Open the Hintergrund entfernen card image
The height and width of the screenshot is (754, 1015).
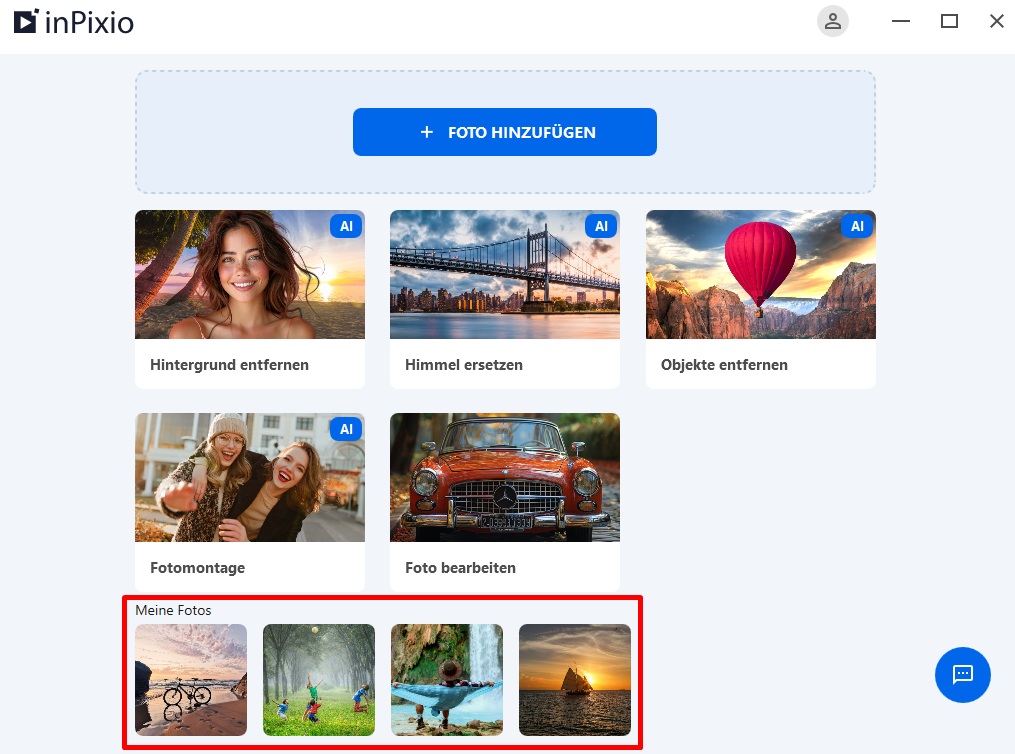click(x=250, y=274)
